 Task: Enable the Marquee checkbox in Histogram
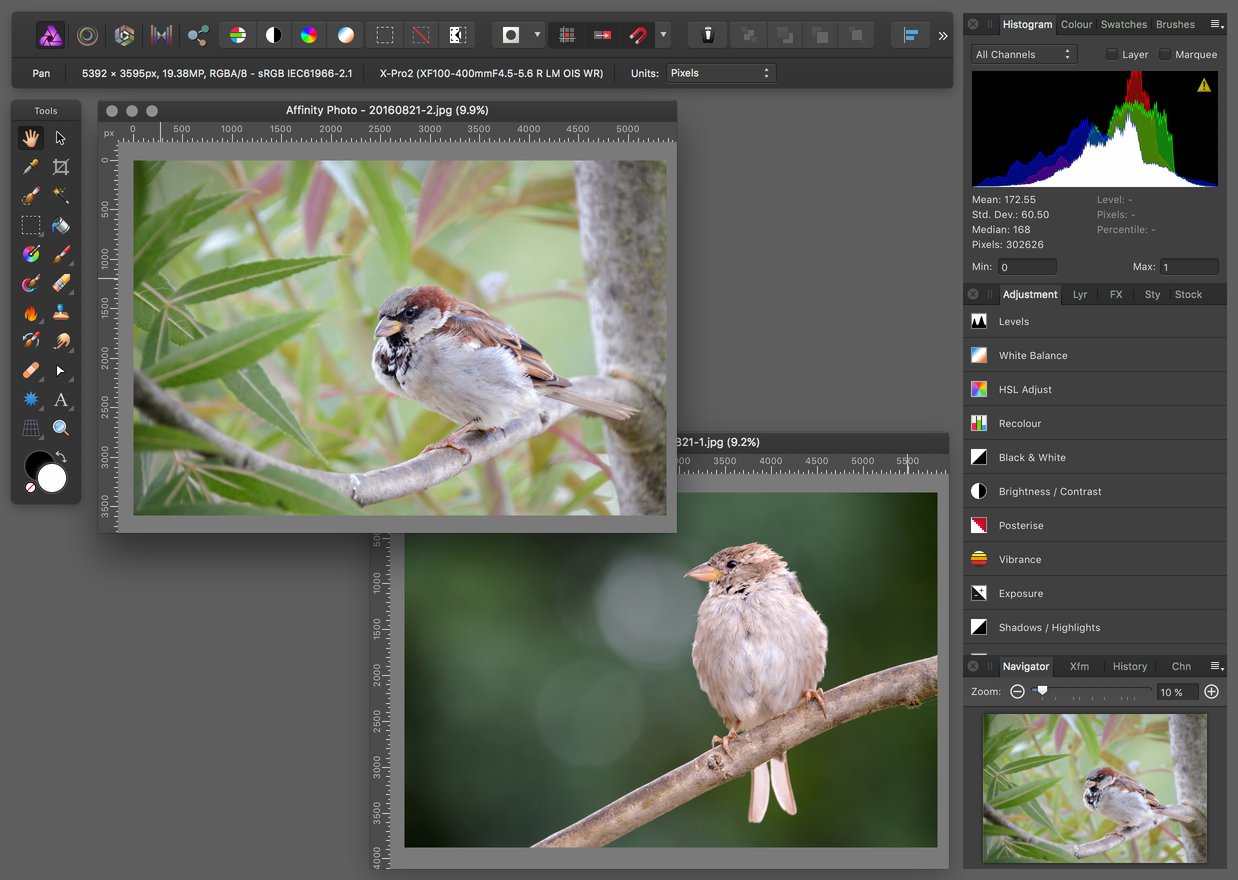tap(1165, 54)
